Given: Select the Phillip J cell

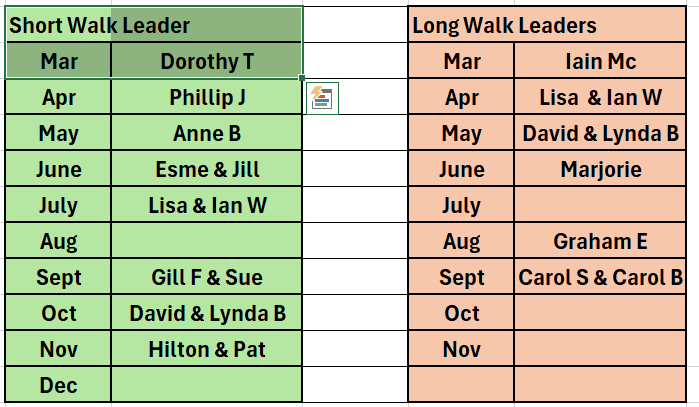Looking at the screenshot, I should point(207,98).
